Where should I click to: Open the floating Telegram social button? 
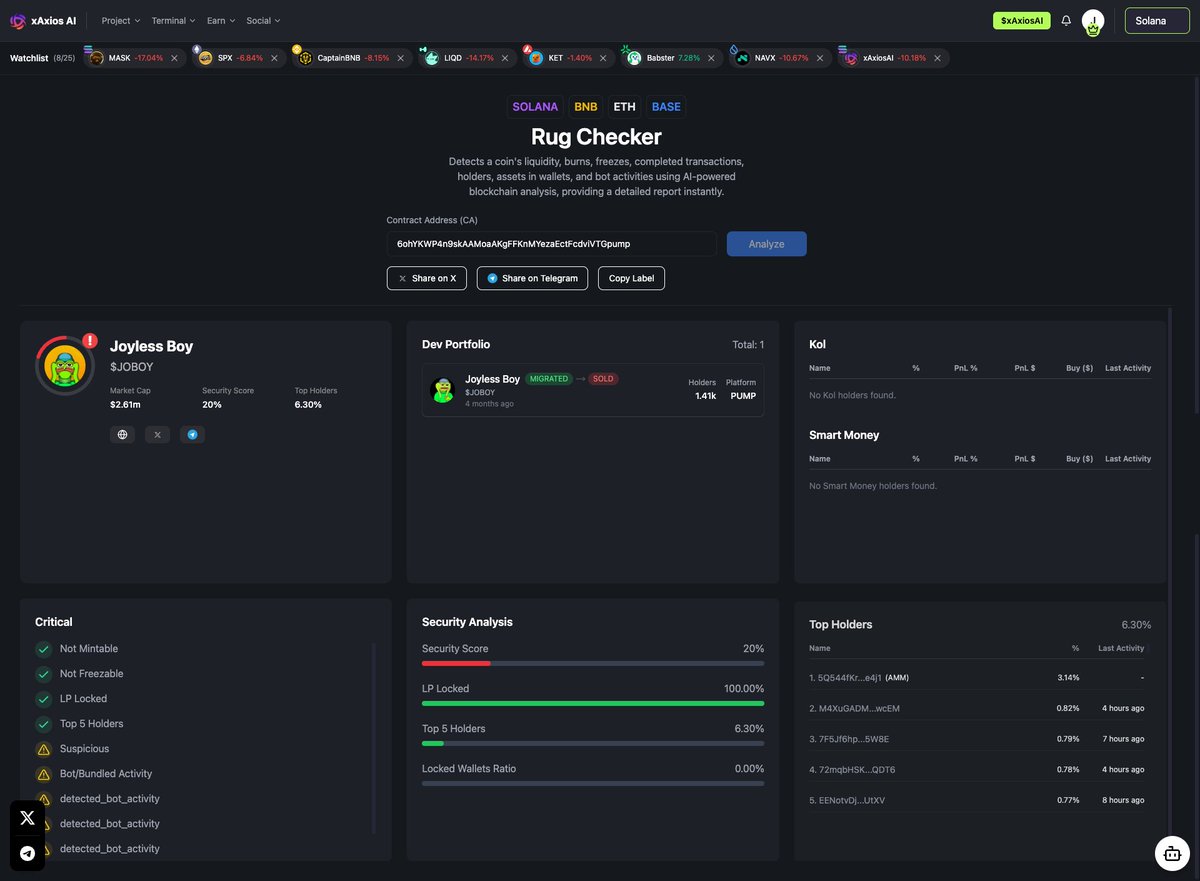pos(27,853)
